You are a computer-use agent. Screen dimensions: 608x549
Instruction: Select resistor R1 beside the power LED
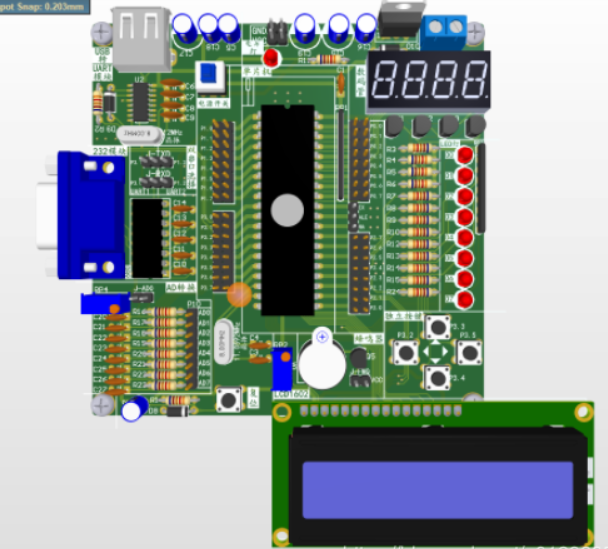(x=329, y=60)
